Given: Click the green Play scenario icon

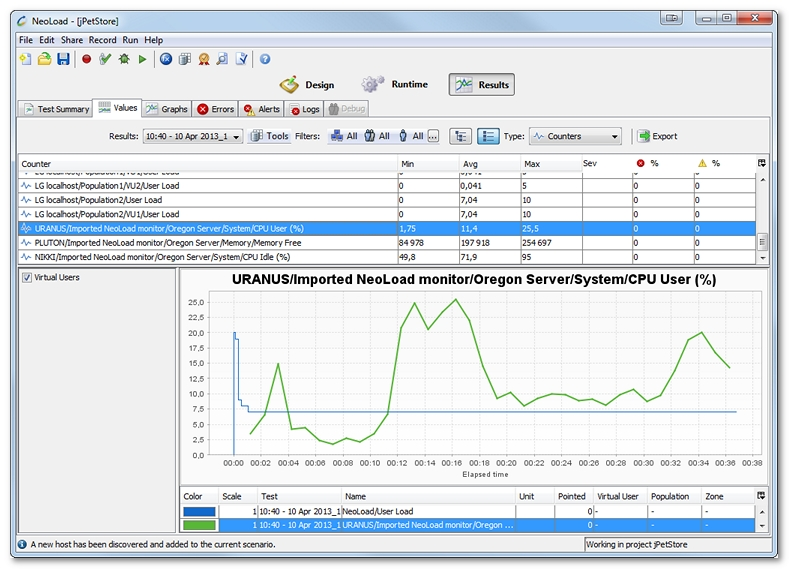Looking at the screenshot, I should [x=143, y=60].
